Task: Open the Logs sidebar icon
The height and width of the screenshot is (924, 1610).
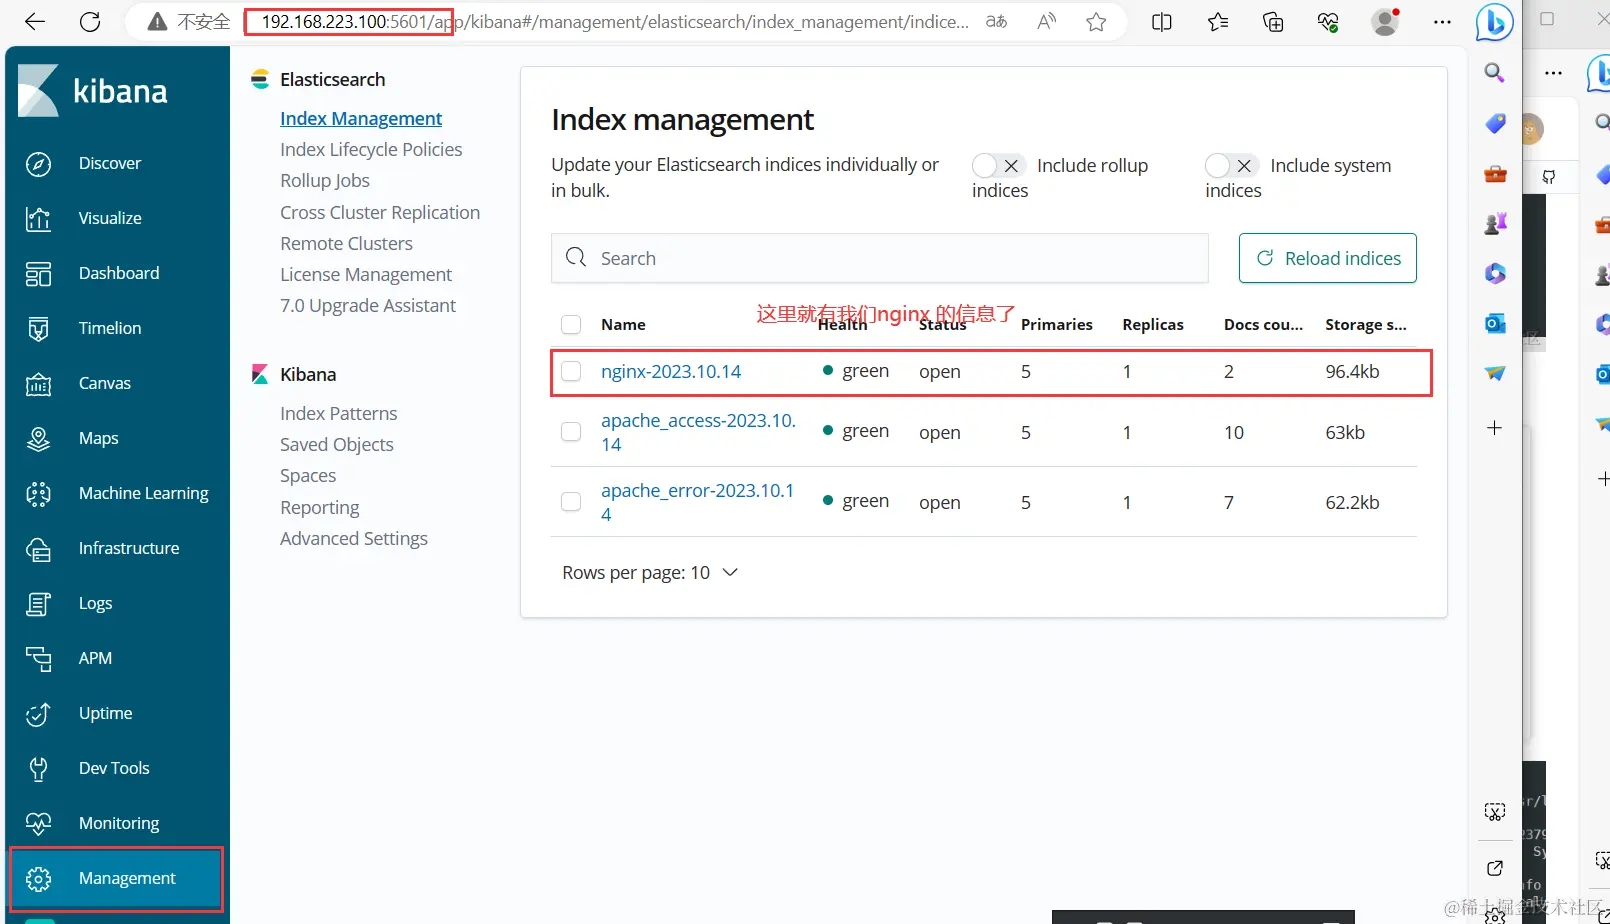Action: pyautogui.click(x=38, y=603)
